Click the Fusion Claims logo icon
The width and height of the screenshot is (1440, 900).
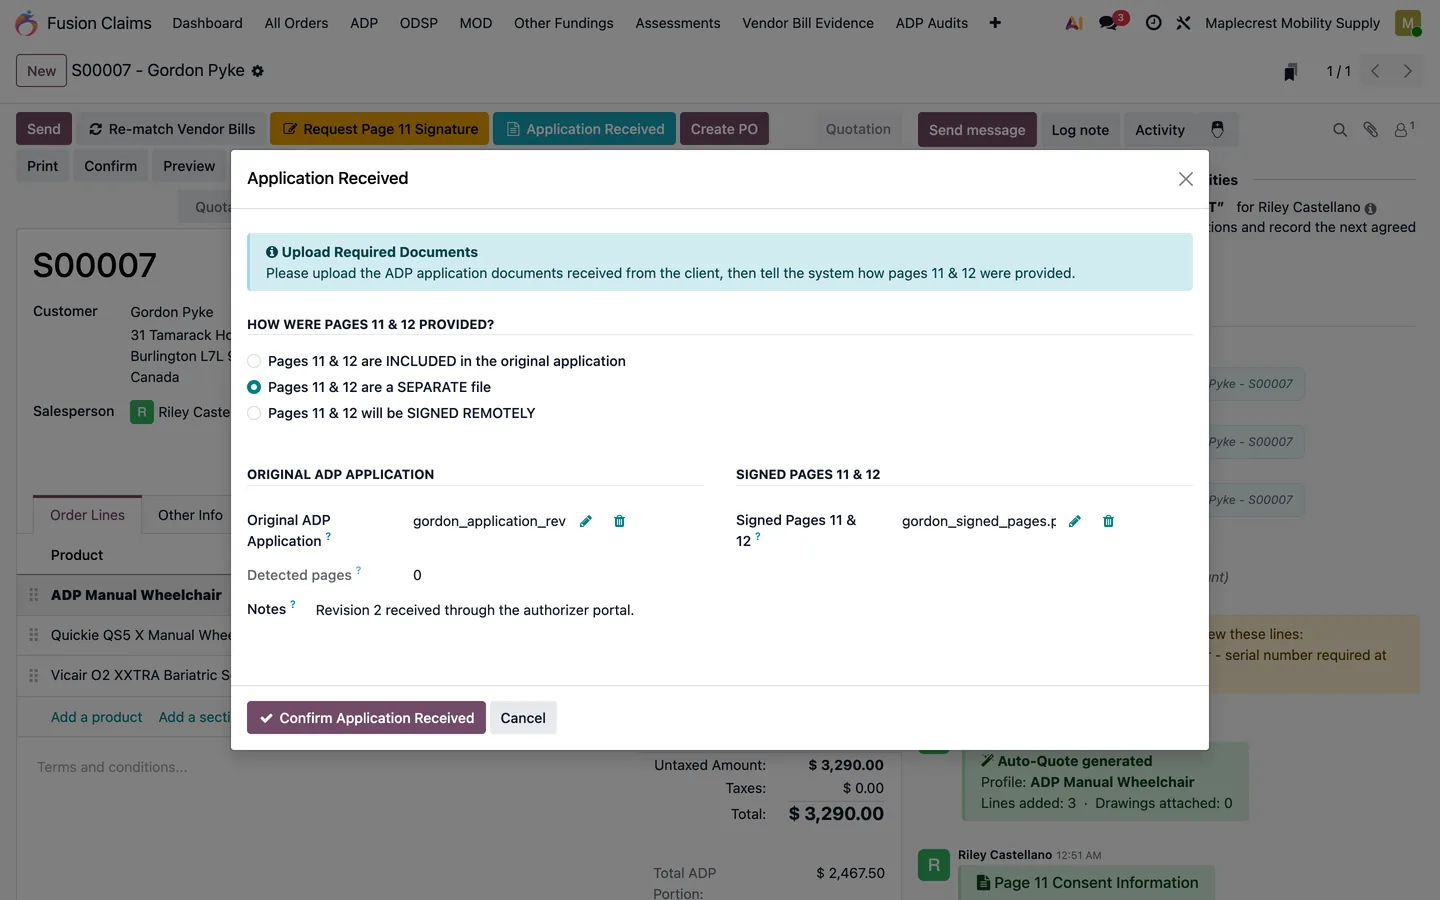(27, 23)
